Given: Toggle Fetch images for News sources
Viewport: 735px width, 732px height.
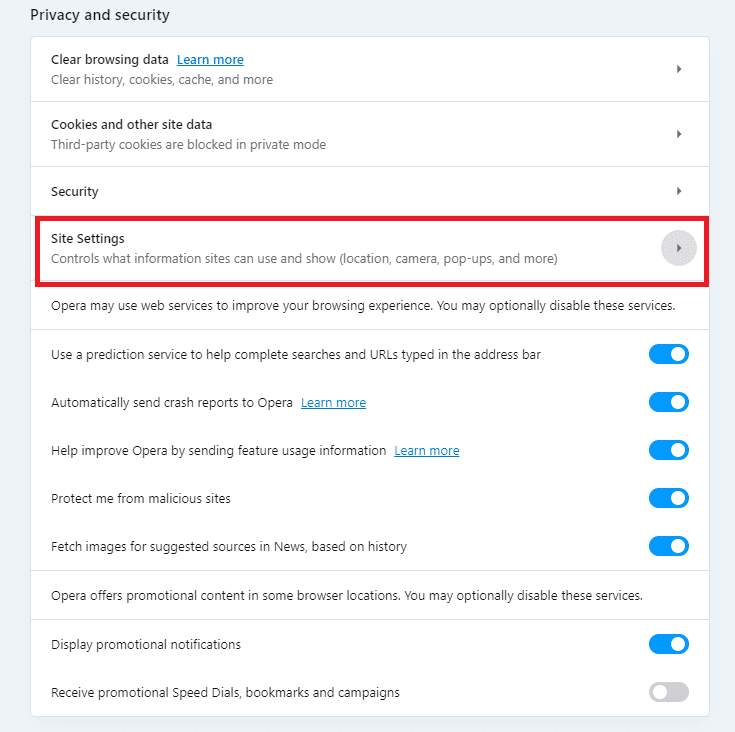Looking at the screenshot, I should point(669,546).
